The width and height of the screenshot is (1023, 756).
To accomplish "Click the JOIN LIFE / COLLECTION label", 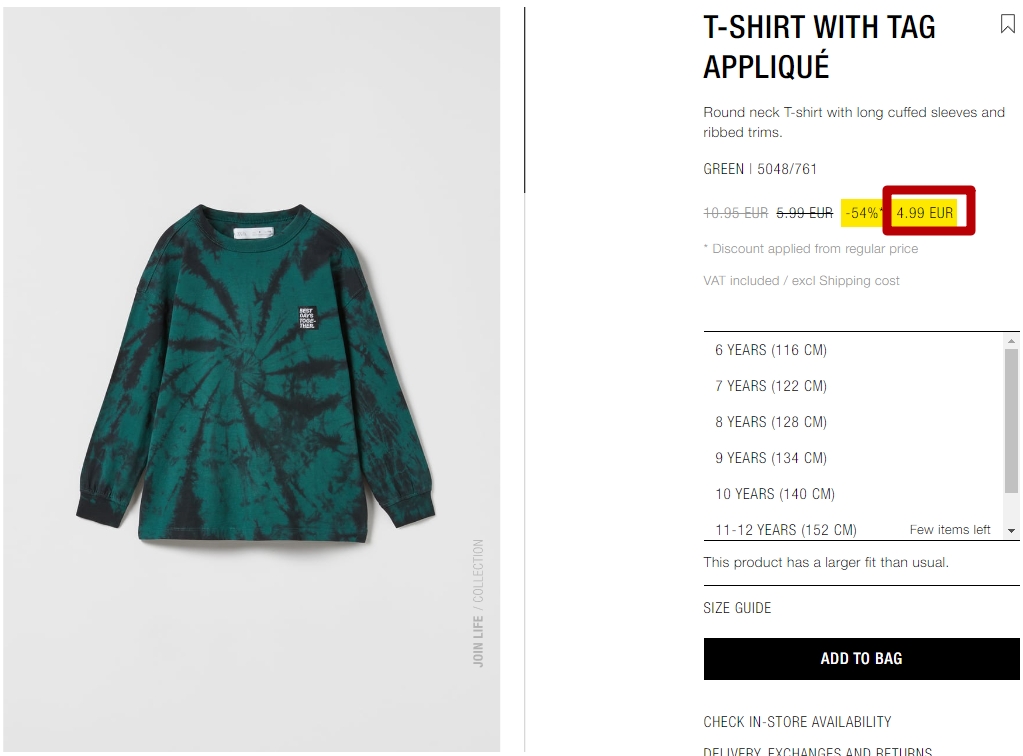I will 478,603.
